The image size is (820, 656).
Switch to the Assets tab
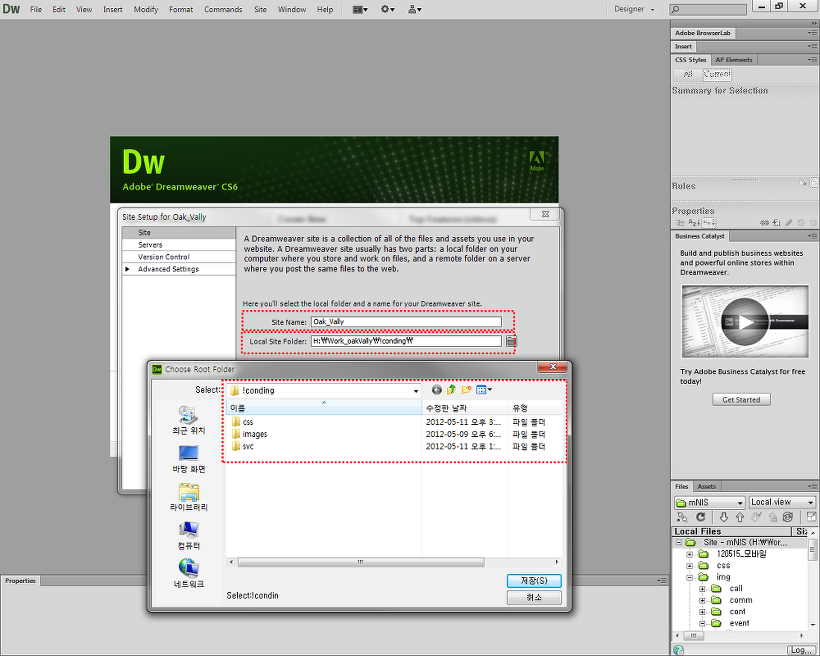pyautogui.click(x=707, y=487)
